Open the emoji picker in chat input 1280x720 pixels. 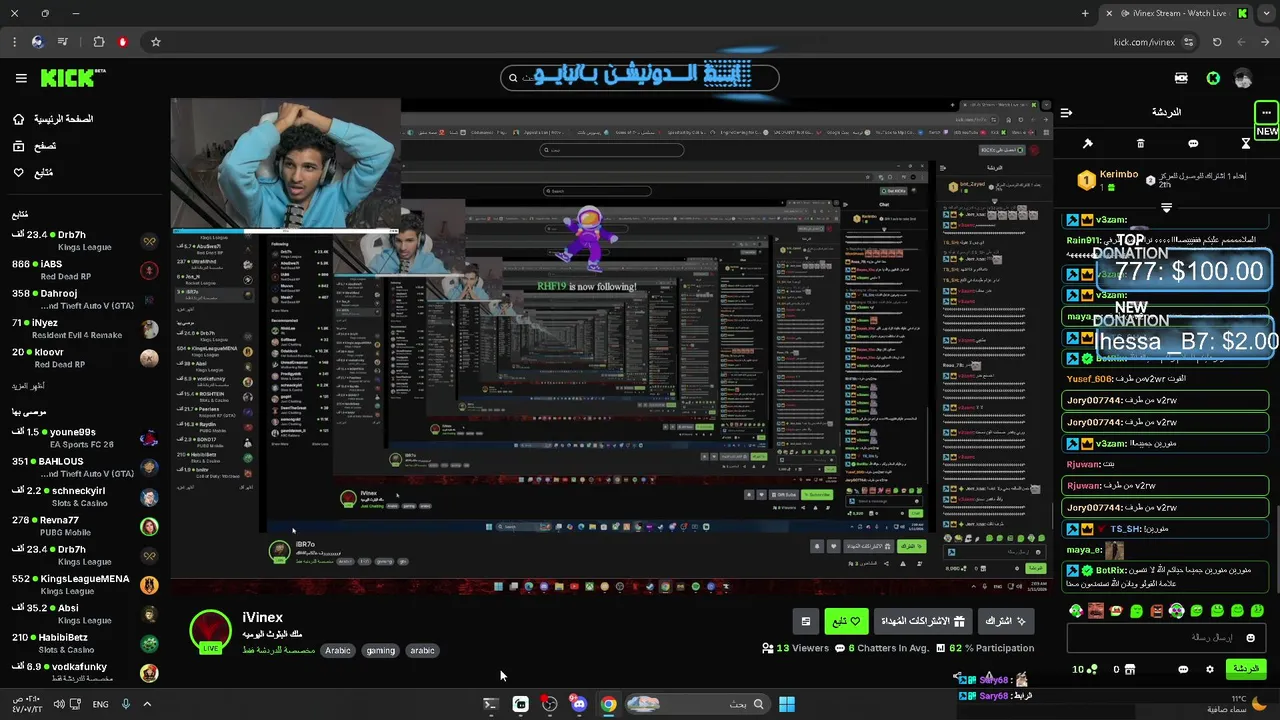click(x=1250, y=638)
